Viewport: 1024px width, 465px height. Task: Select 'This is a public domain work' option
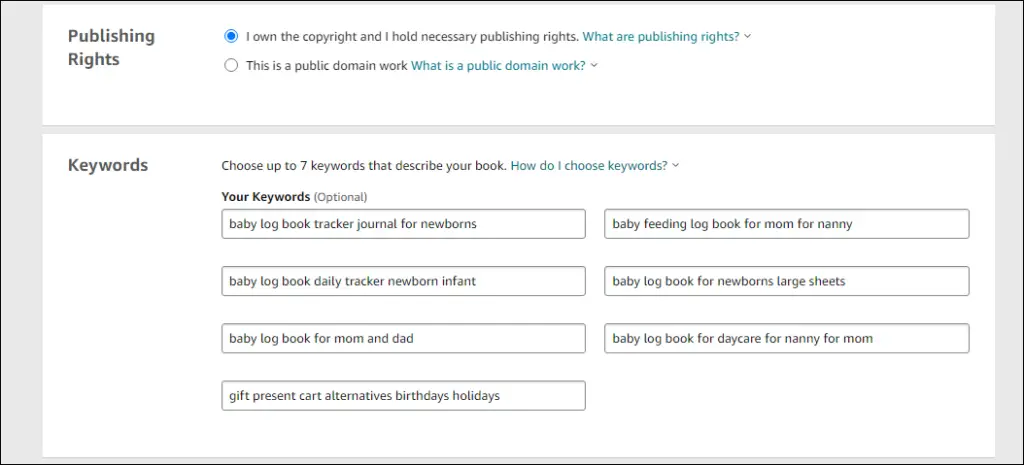click(231, 65)
